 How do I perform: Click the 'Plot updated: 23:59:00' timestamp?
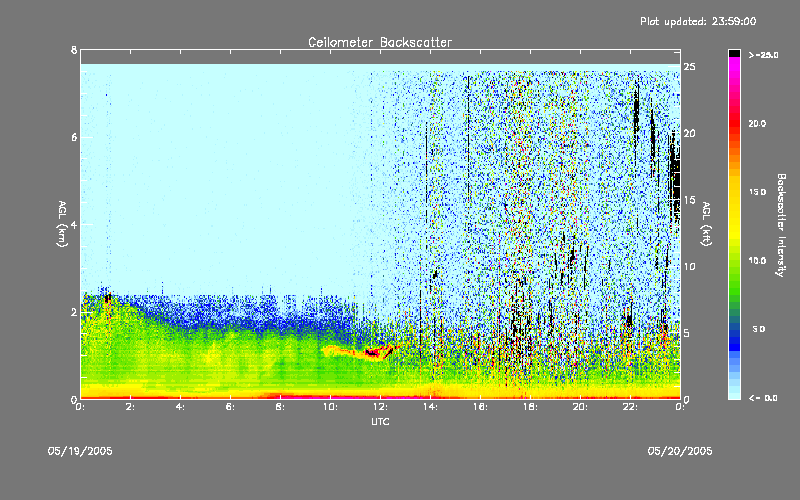[698, 21]
